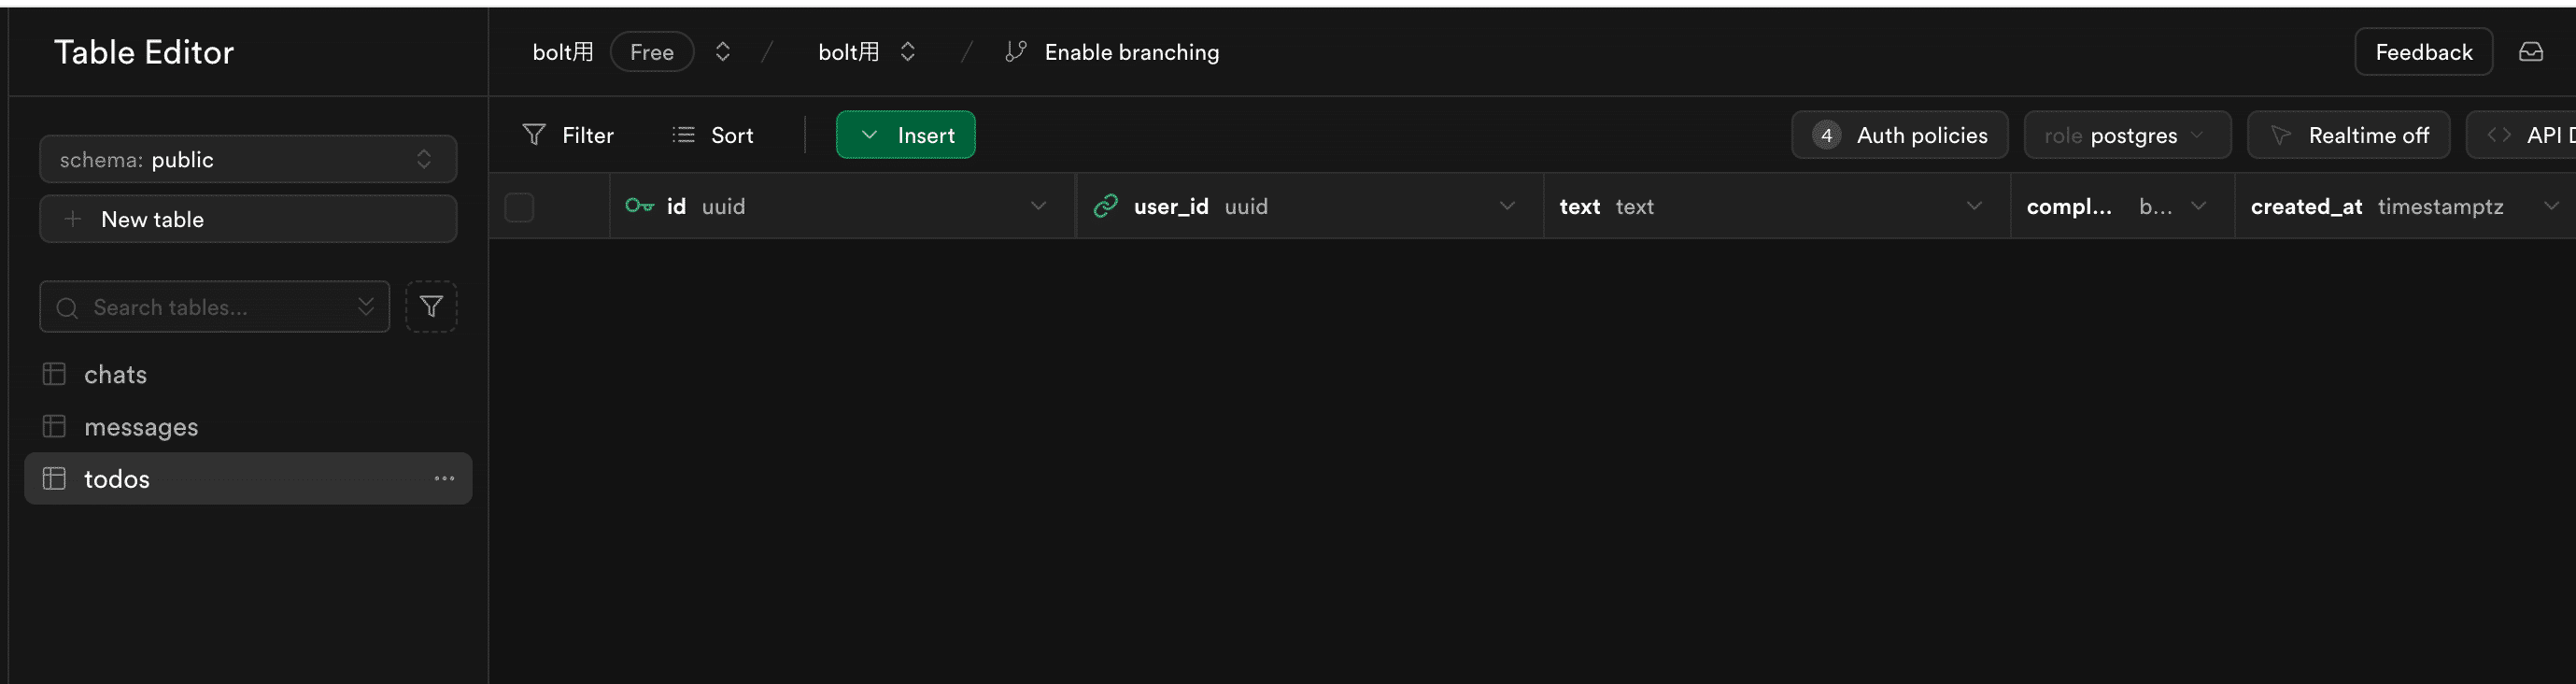Click the filter funnel icon beside table search
2576x684 pixels.
[431, 307]
